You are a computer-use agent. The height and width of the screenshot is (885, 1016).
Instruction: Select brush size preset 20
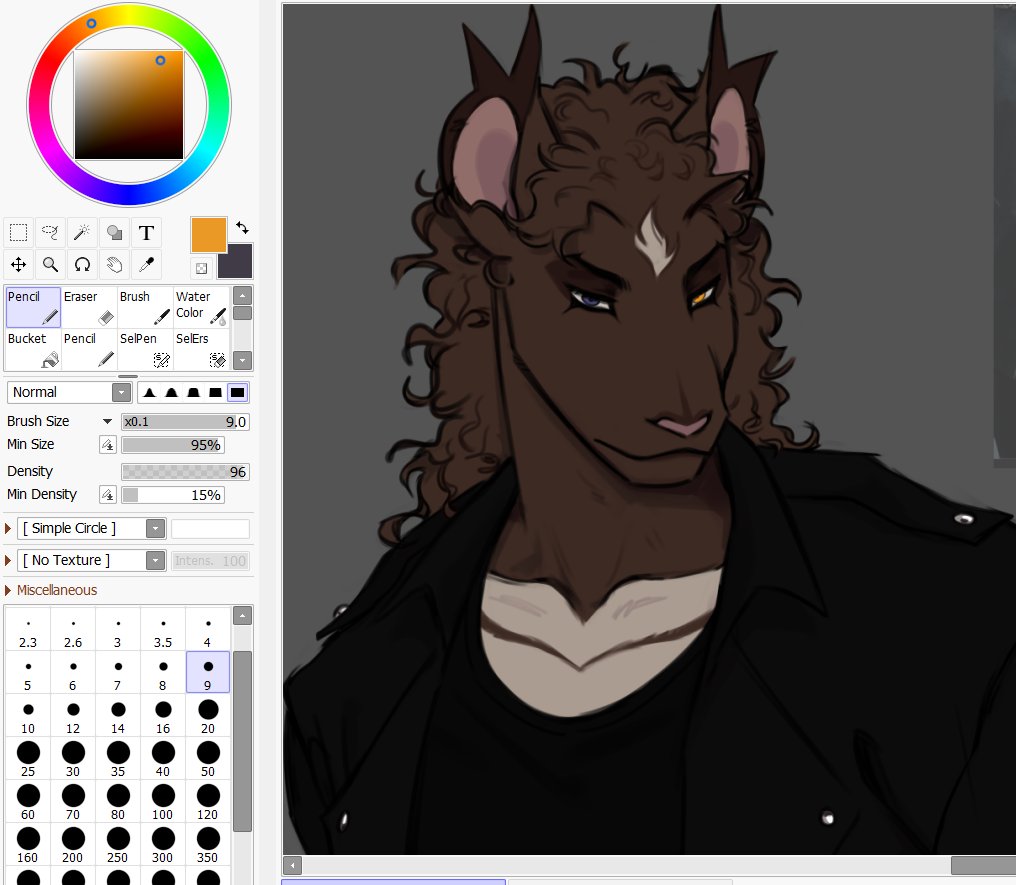[207, 716]
